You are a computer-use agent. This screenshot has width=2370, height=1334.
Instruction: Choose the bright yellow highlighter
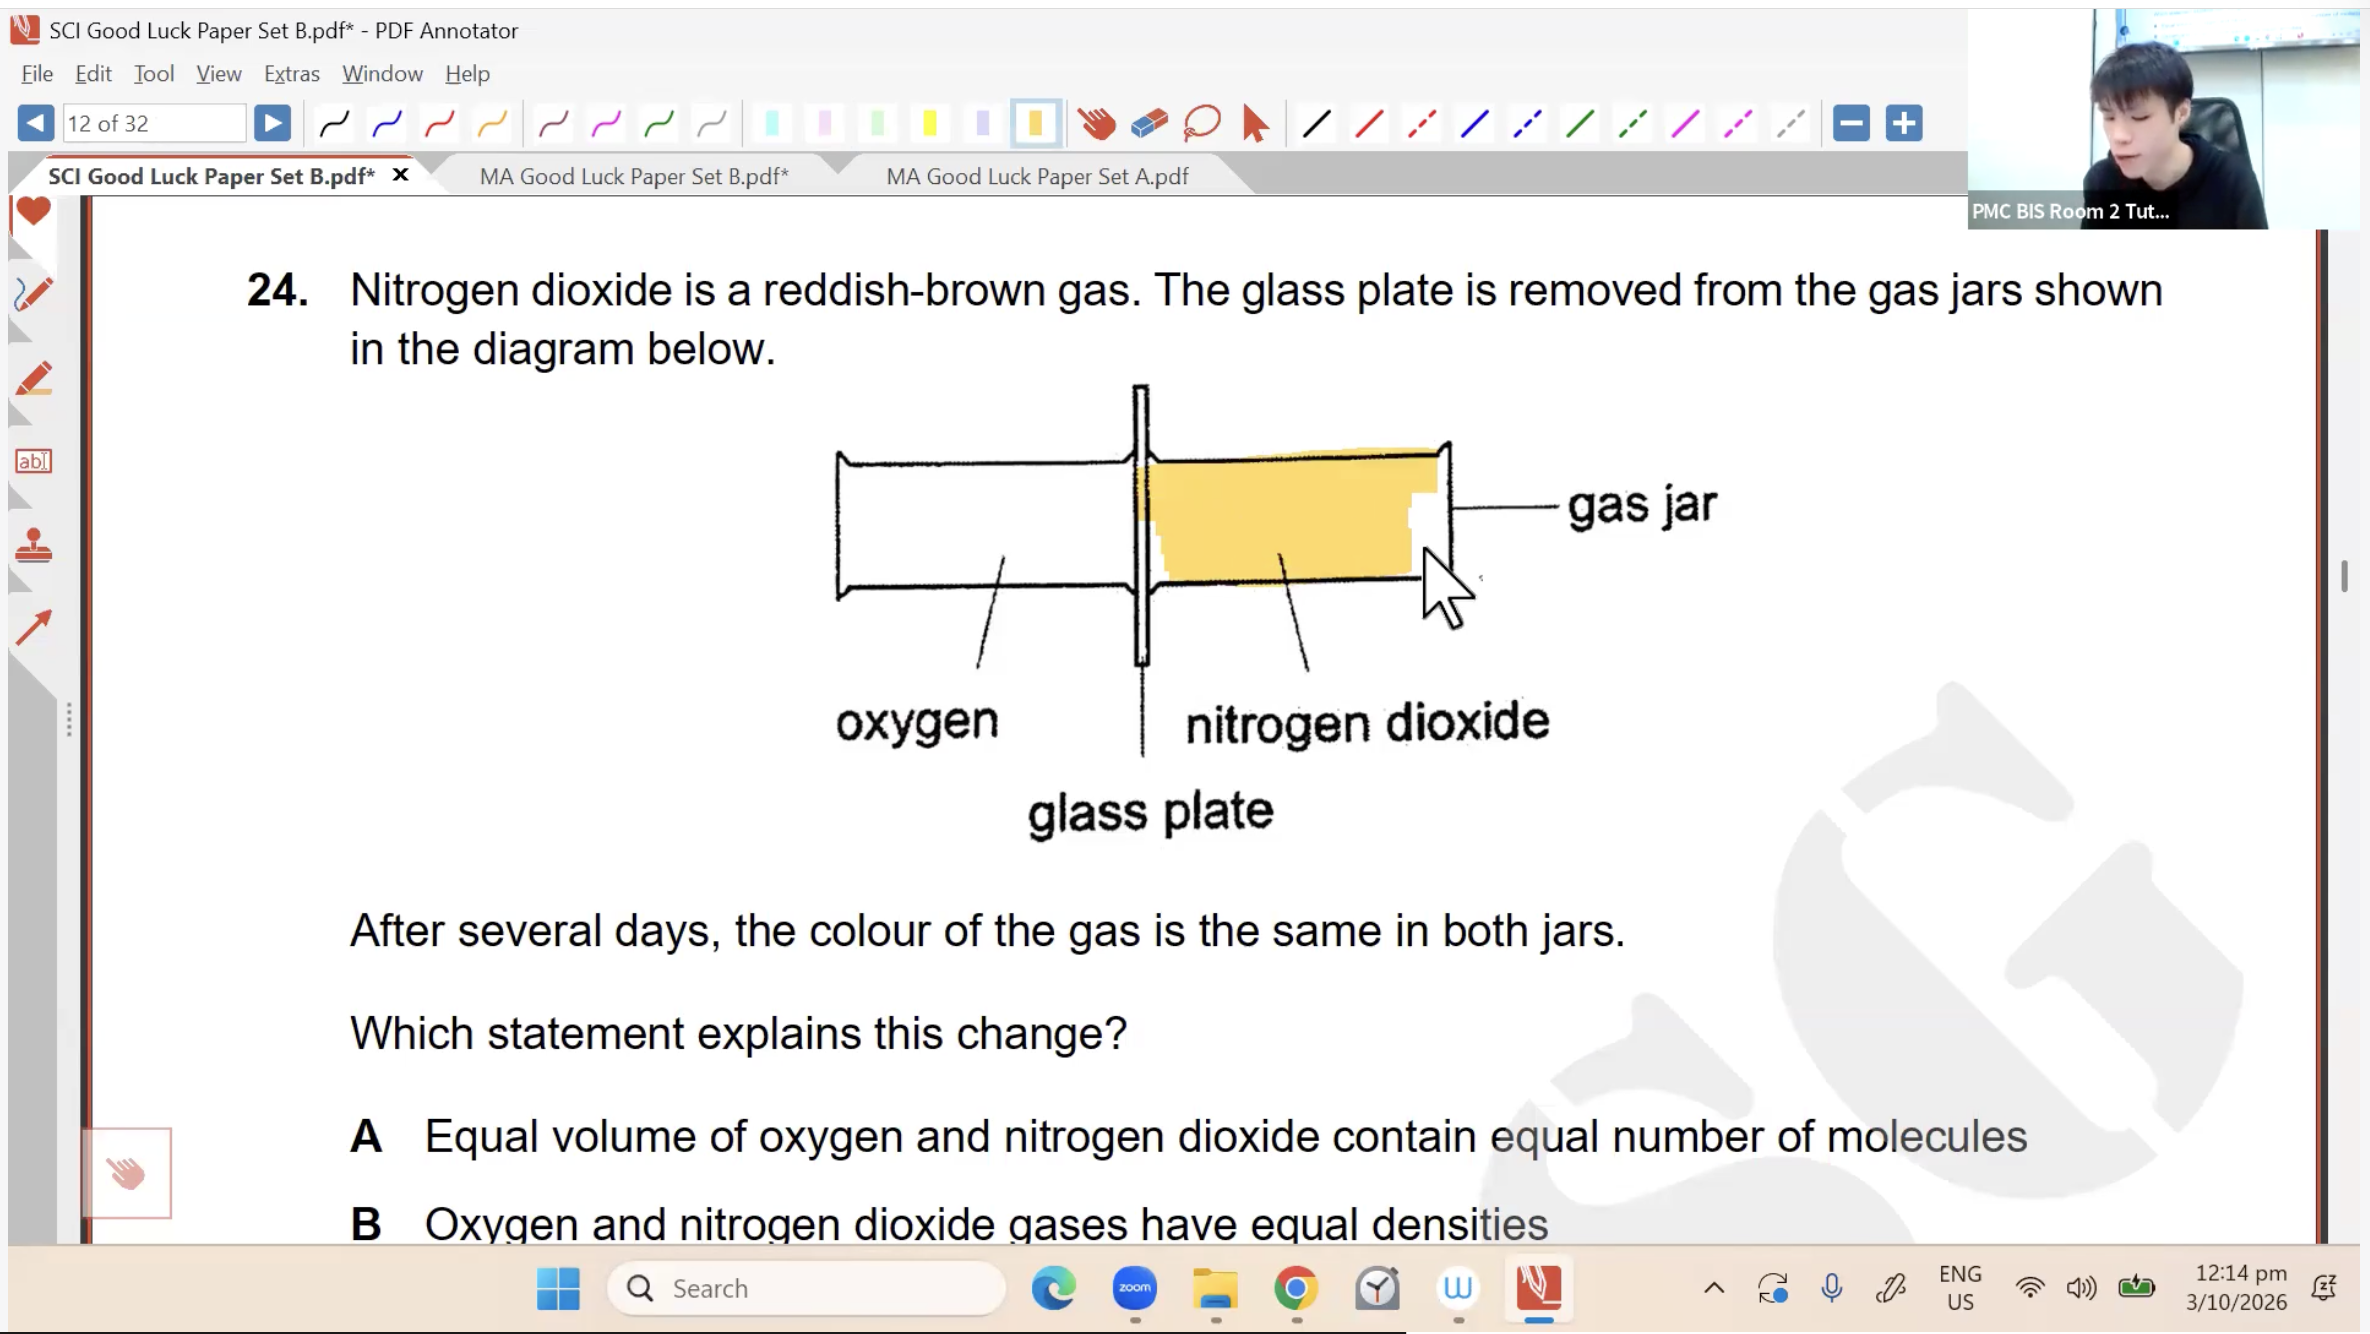(930, 124)
